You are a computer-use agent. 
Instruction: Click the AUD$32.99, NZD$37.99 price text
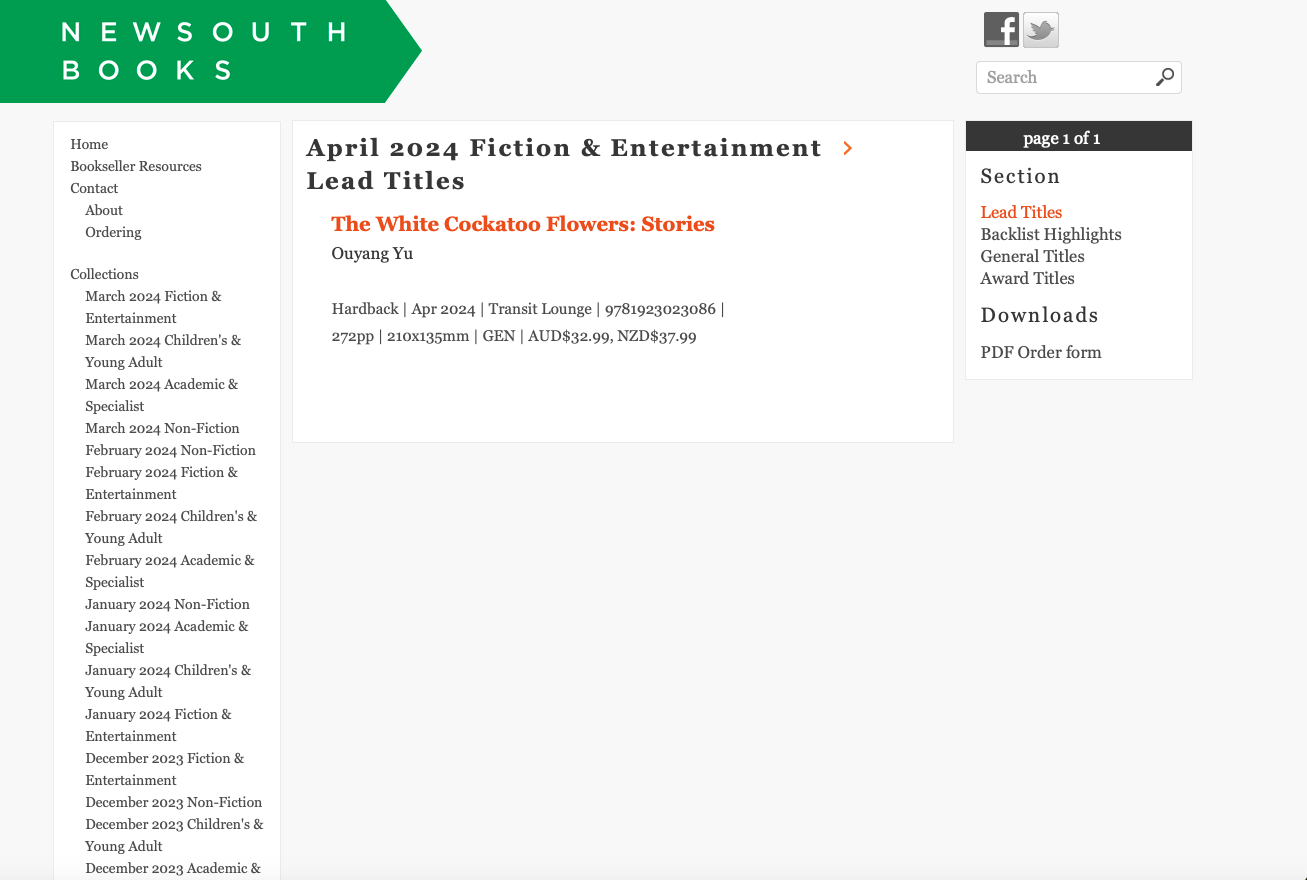point(612,336)
